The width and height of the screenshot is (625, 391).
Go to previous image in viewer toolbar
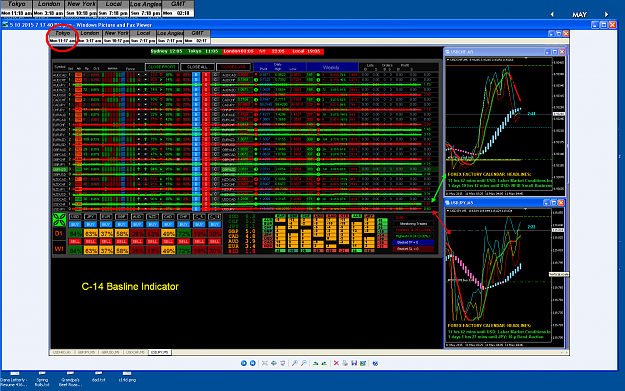(244, 363)
